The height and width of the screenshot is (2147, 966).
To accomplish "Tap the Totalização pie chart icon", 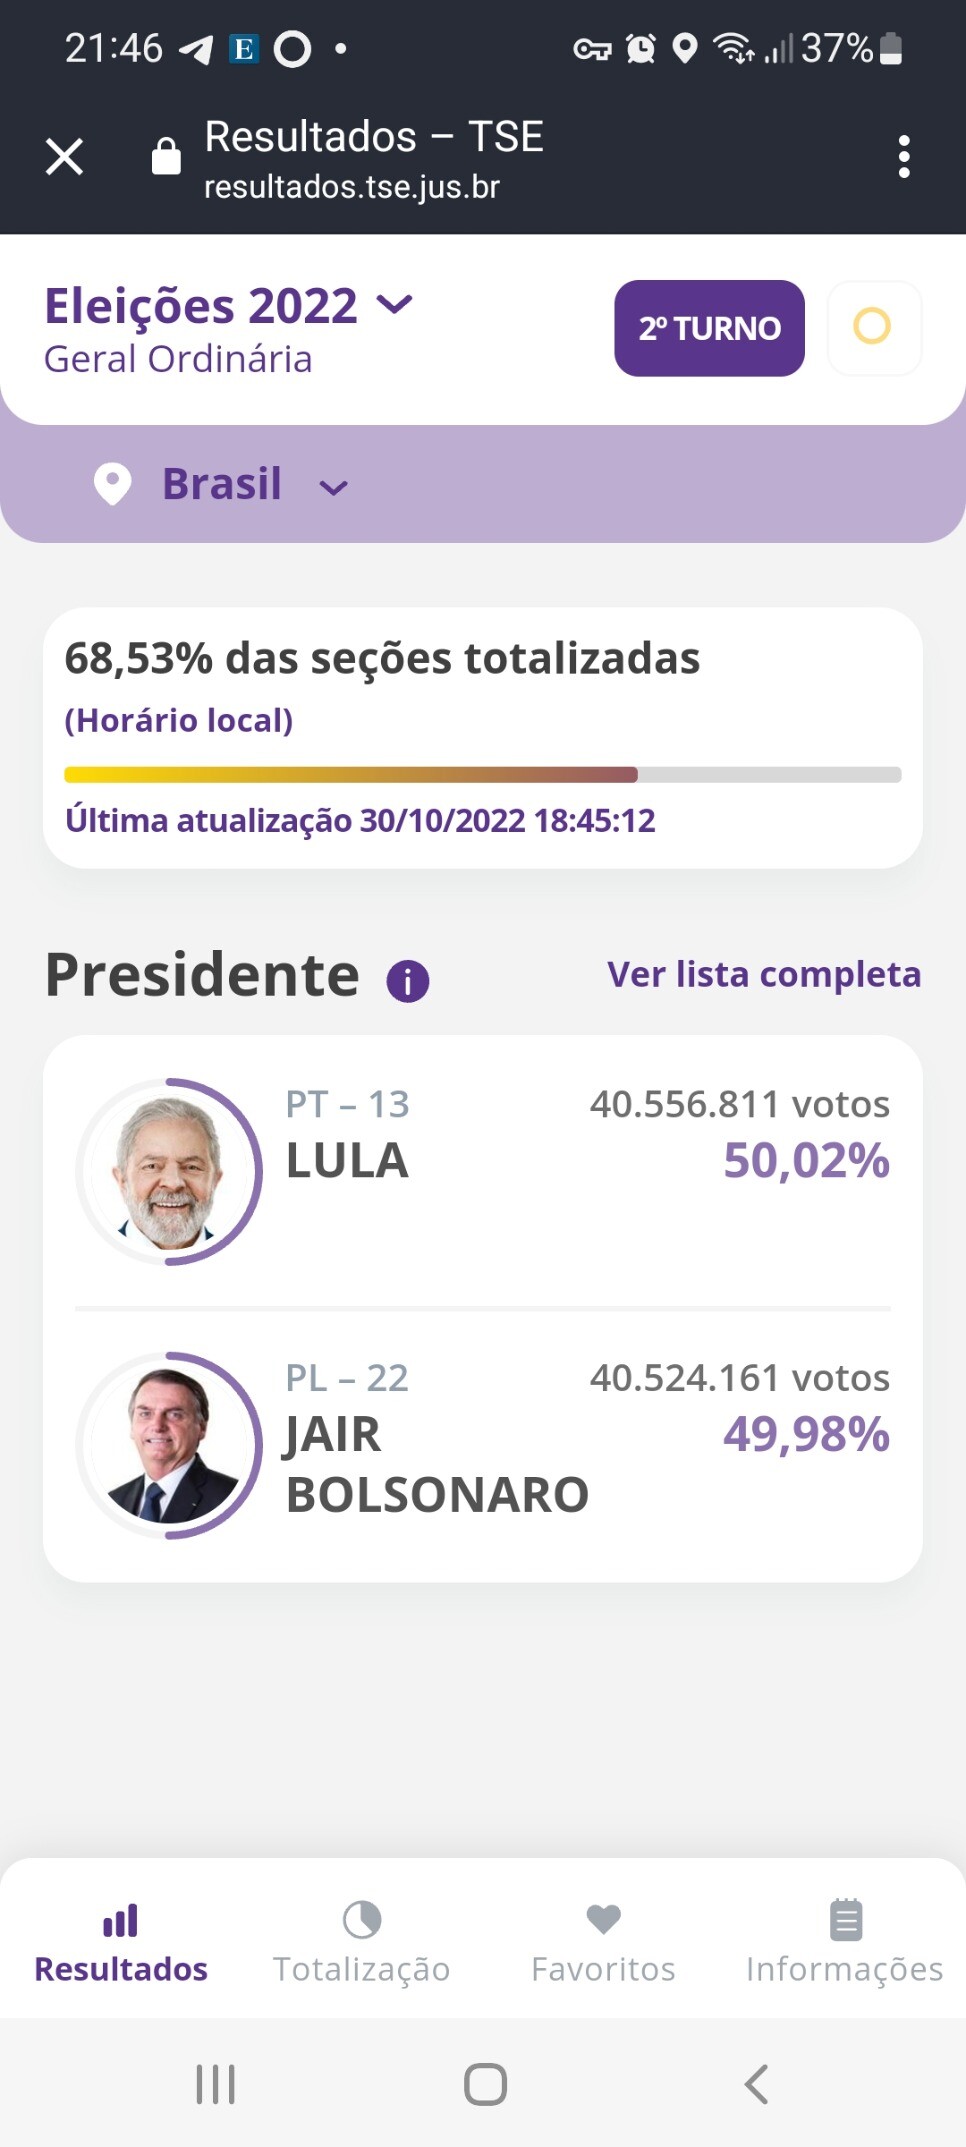I will click(x=362, y=1919).
